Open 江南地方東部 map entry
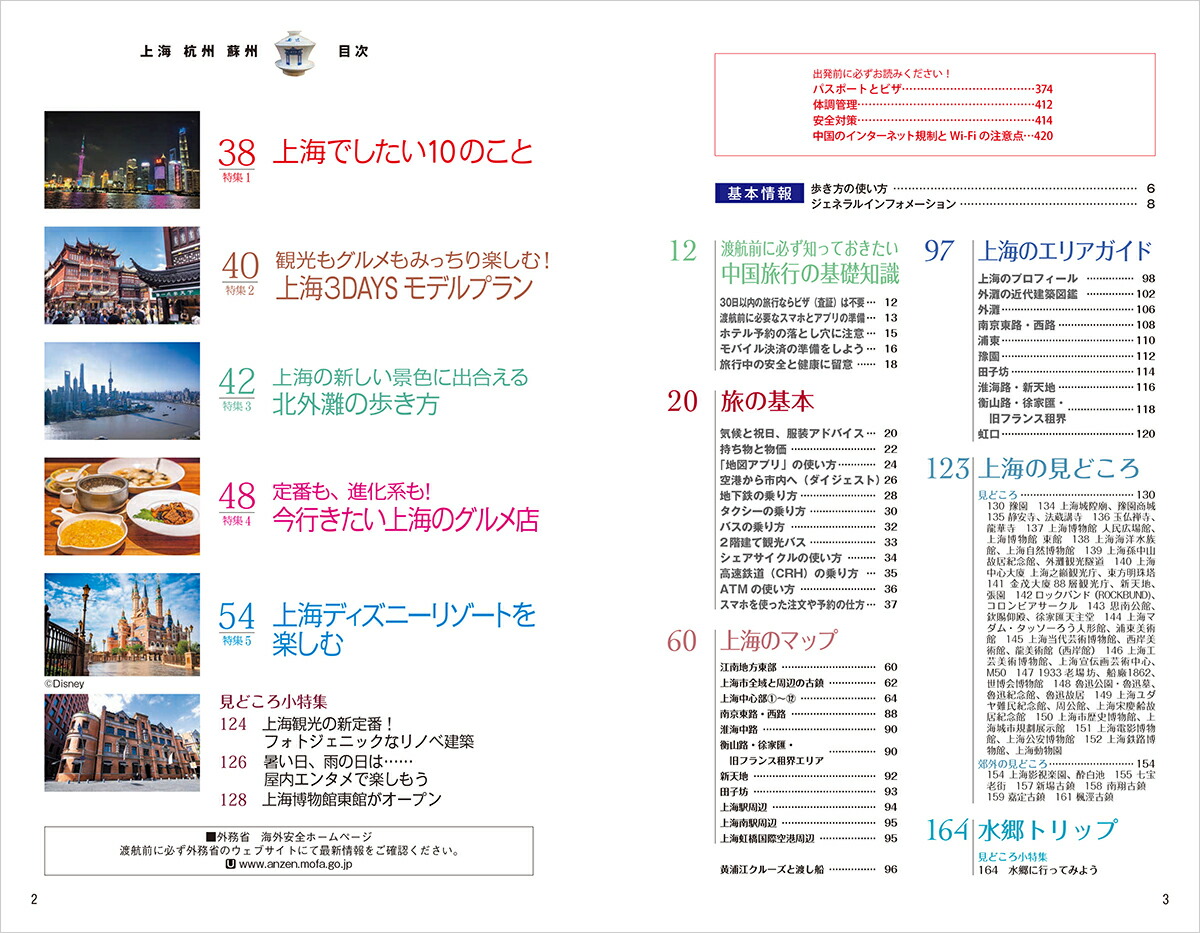Screen dimensions: 1200x933 [x=808, y=667]
